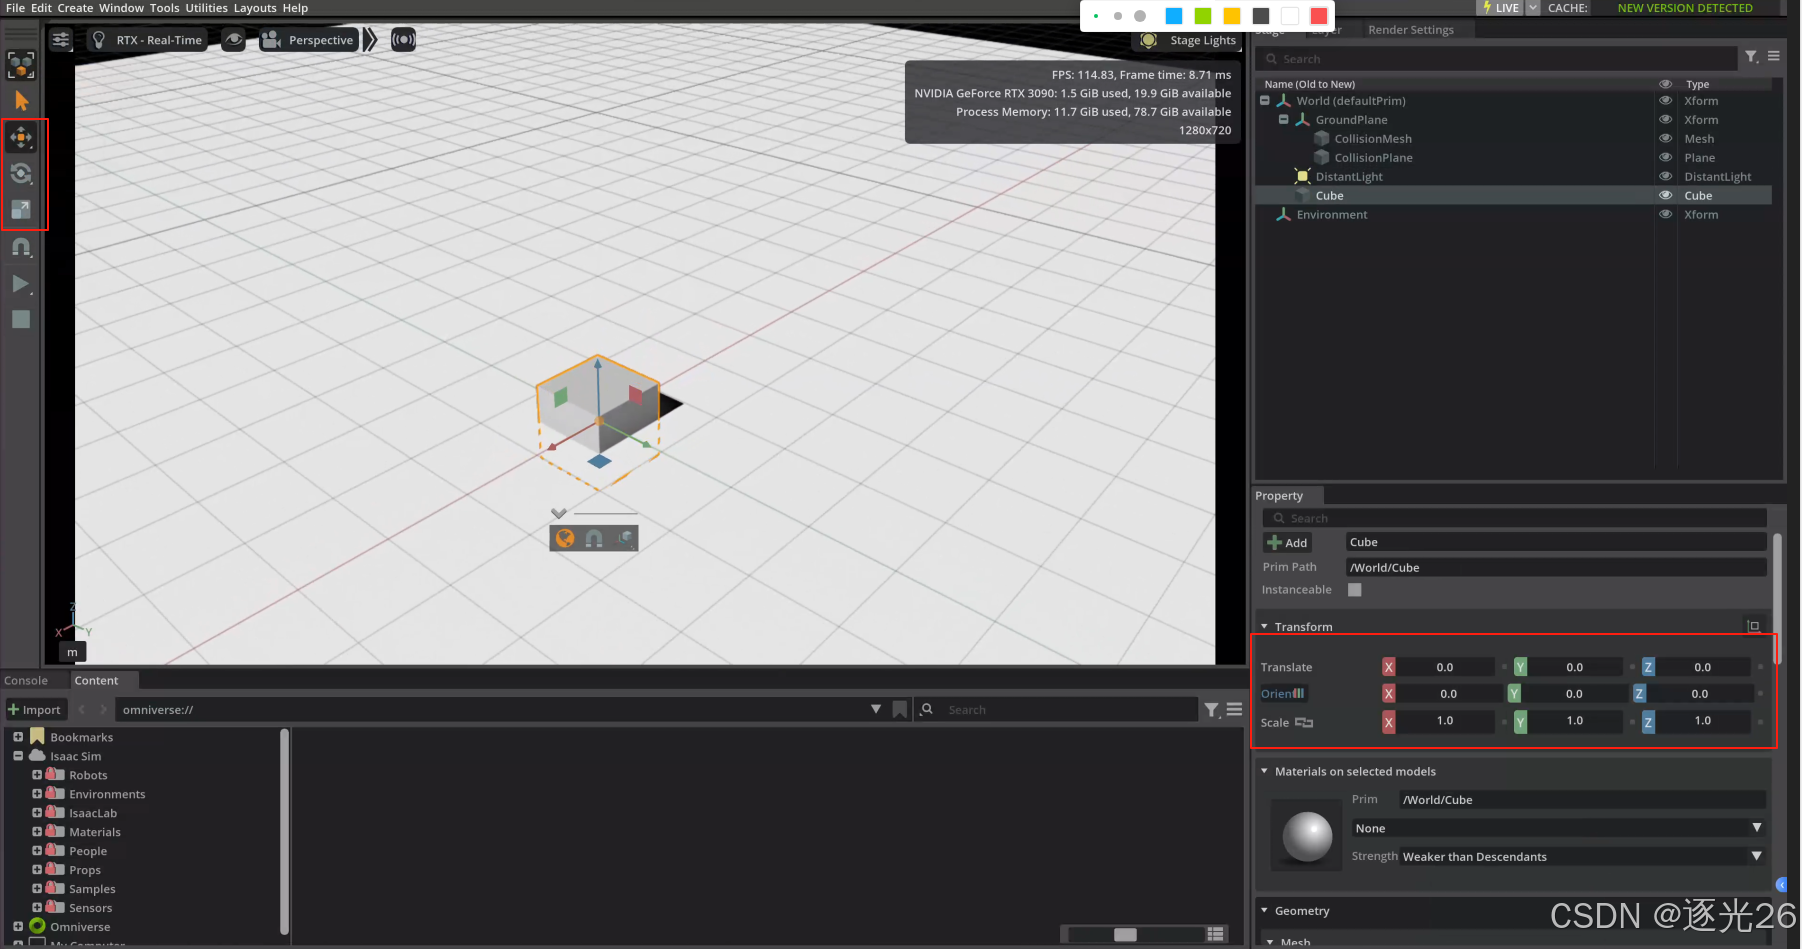Click the visibility column header eye
This screenshot has width=1802, height=949.
[x=1666, y=84]
